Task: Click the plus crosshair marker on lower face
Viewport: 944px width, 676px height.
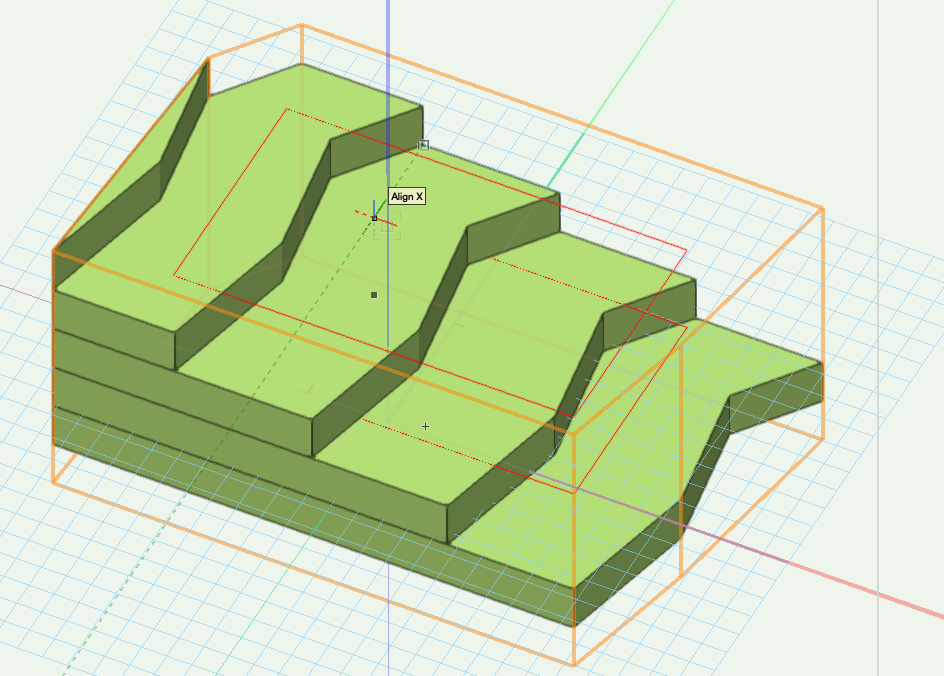Action: (425, 427)
